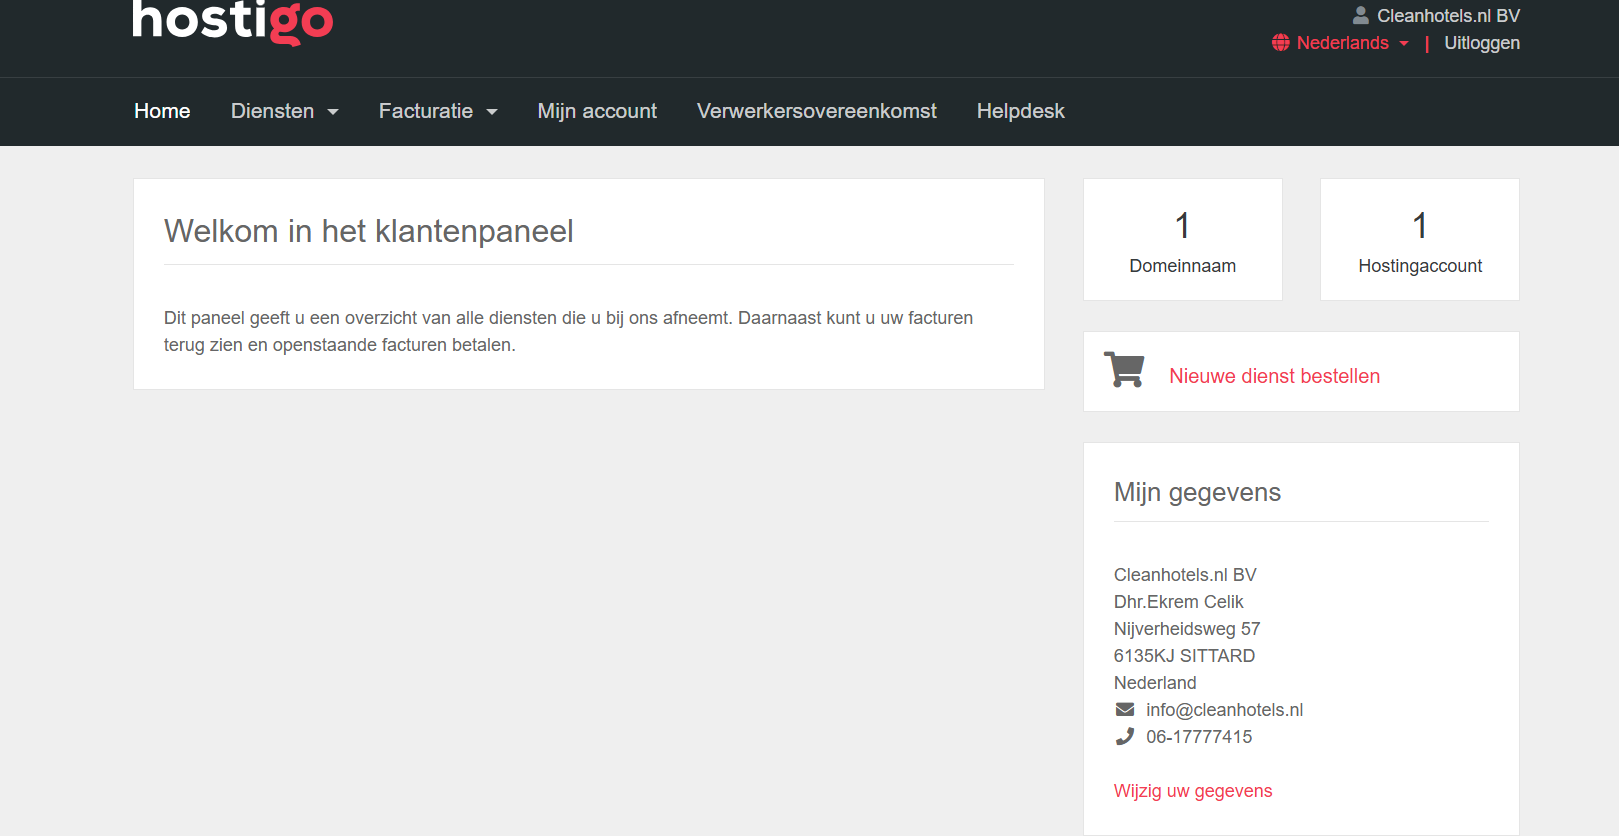
Task: Click Wijzig uw gegevens link
Action: click(x=1192, y=791)
